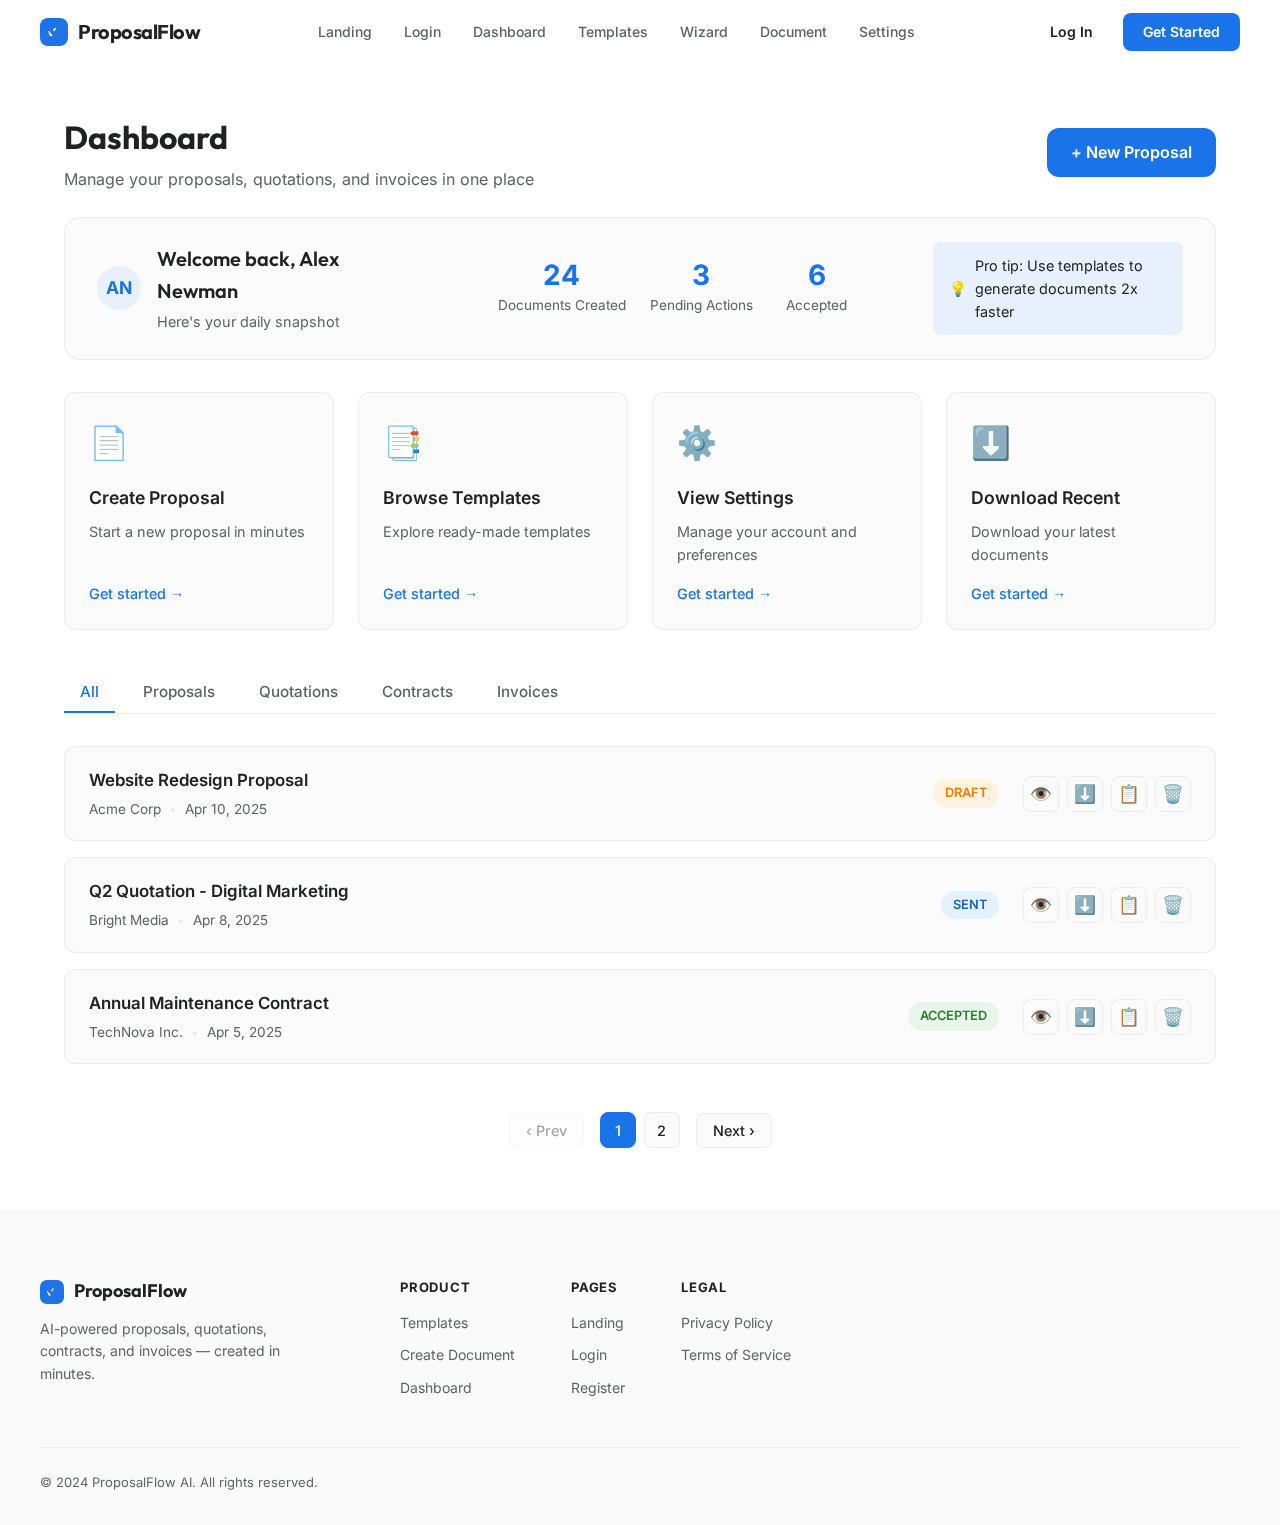This screenshot has width=1280, height=1525.
Task: Click the Create Proposal document icon
Action: point(108,443)
